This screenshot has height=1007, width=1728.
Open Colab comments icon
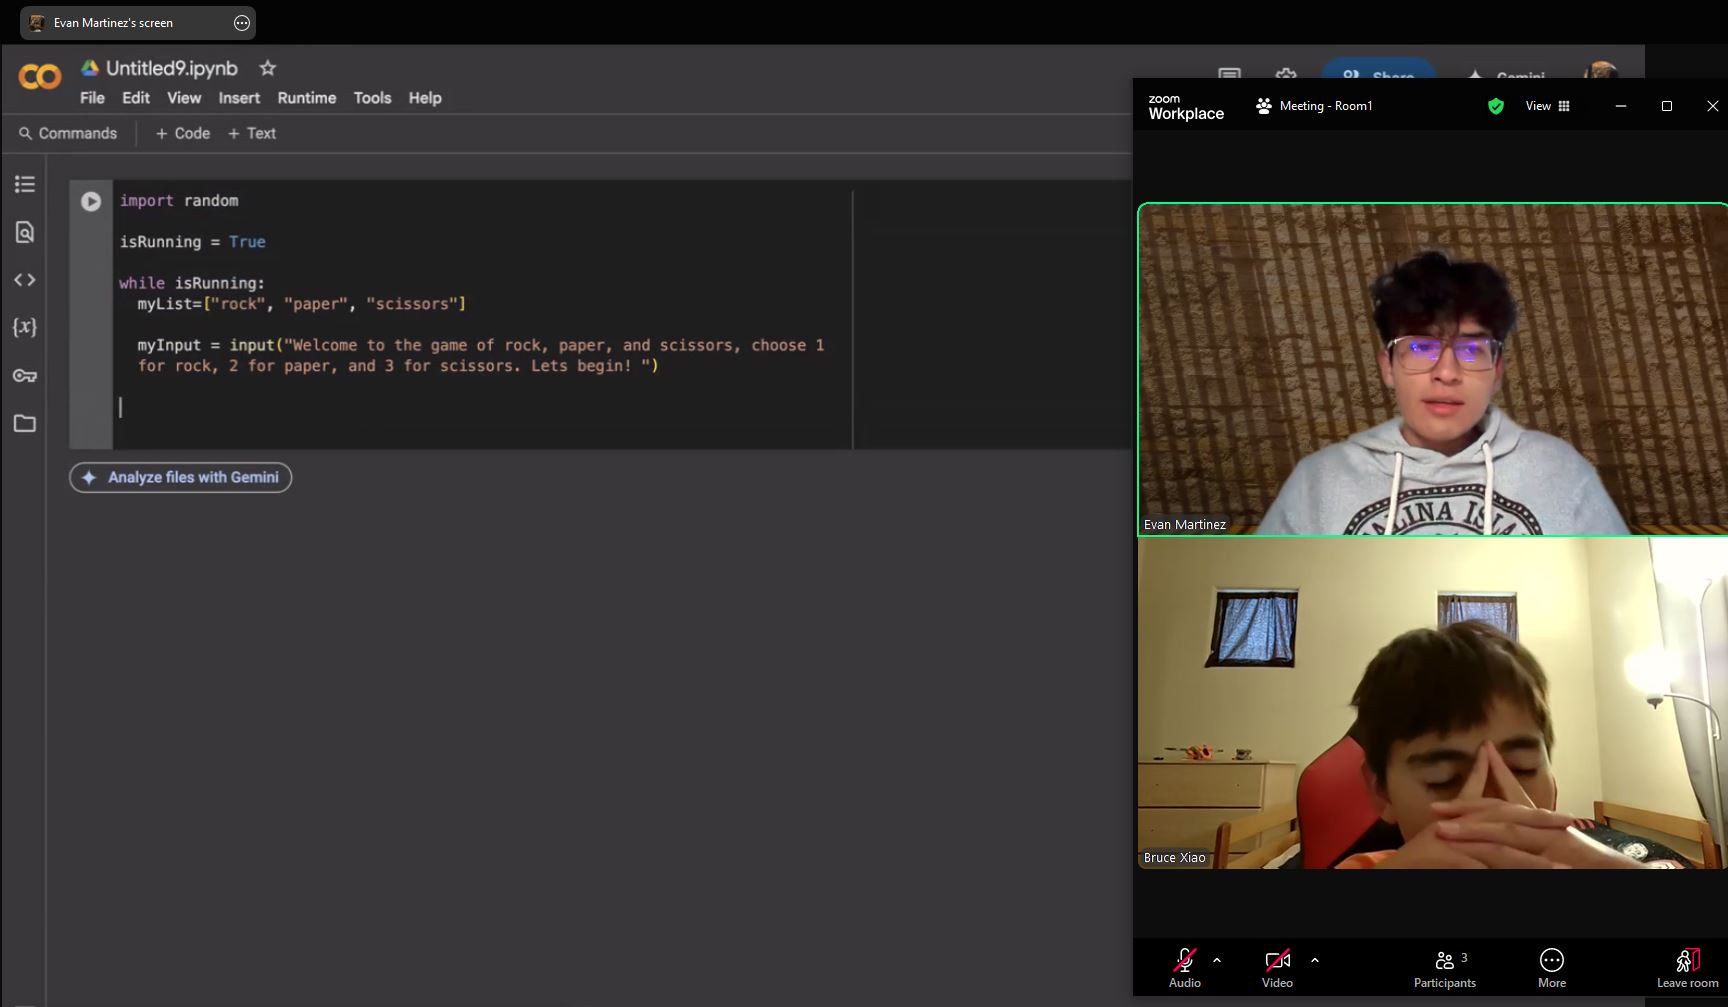click(1229, 74)
